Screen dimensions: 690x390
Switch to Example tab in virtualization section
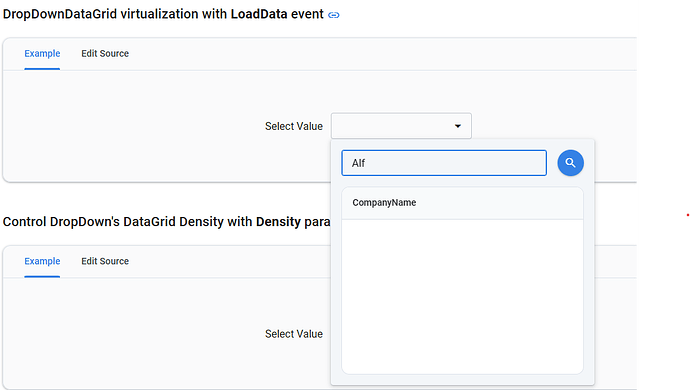42,54
